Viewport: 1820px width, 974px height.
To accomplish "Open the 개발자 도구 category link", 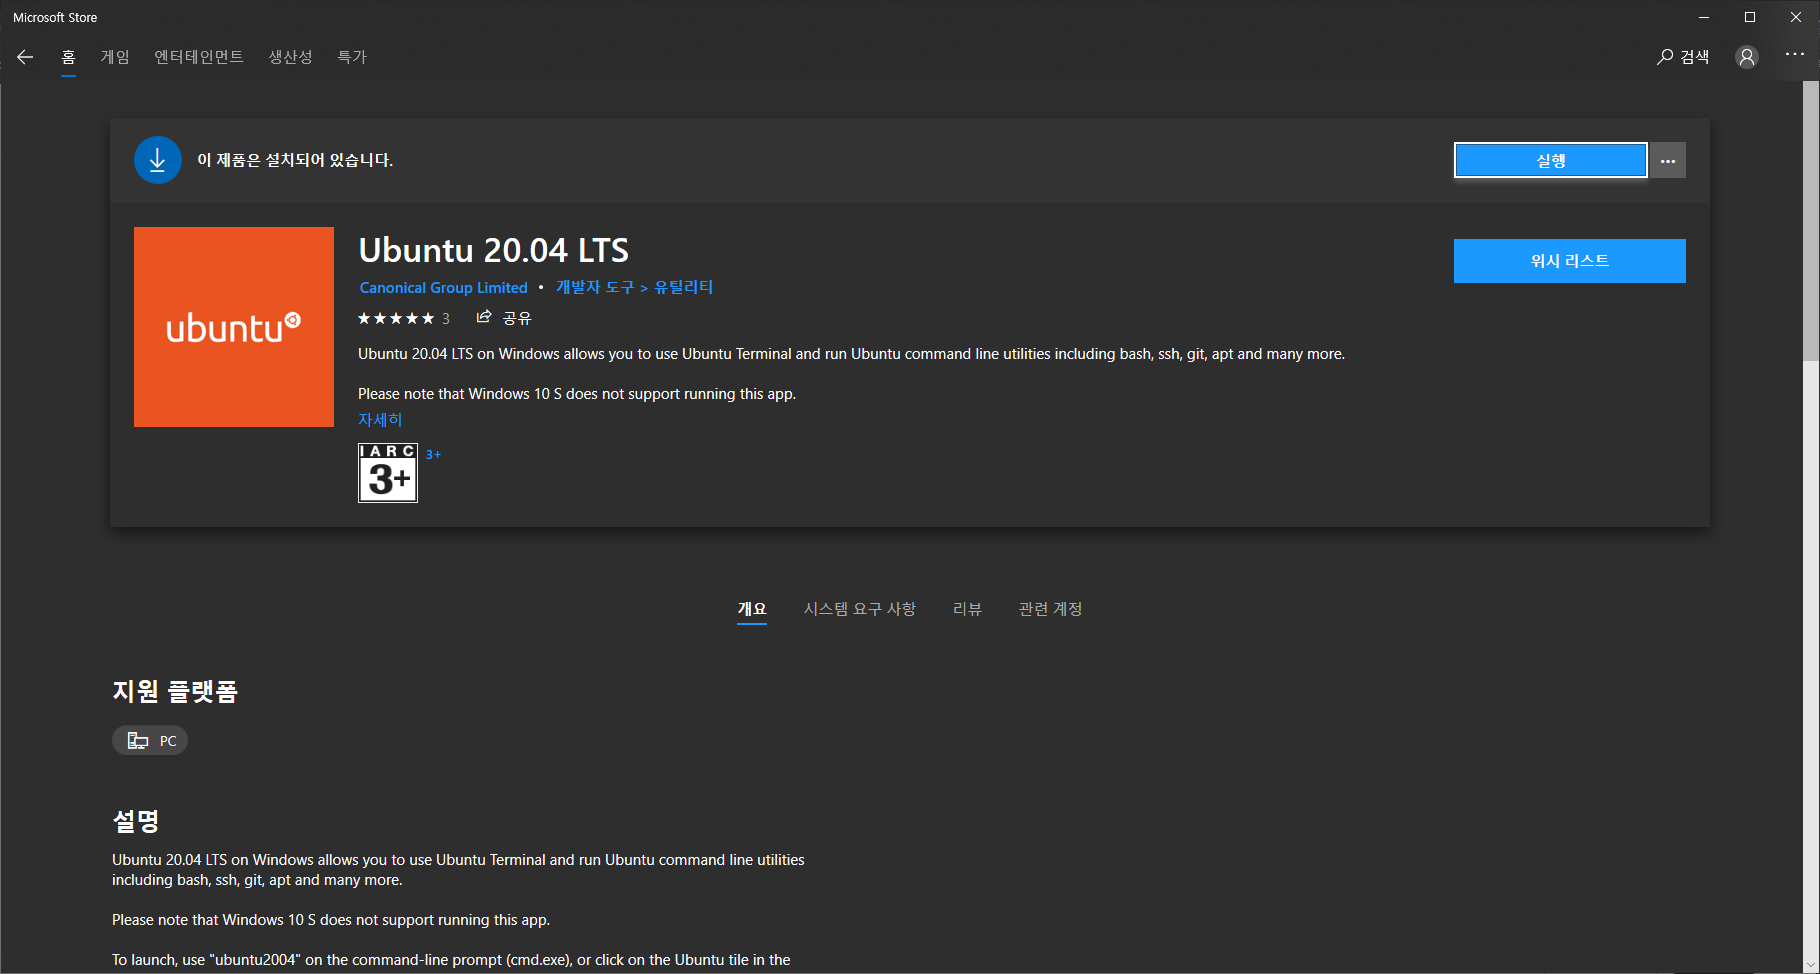I will click(595, 288).
